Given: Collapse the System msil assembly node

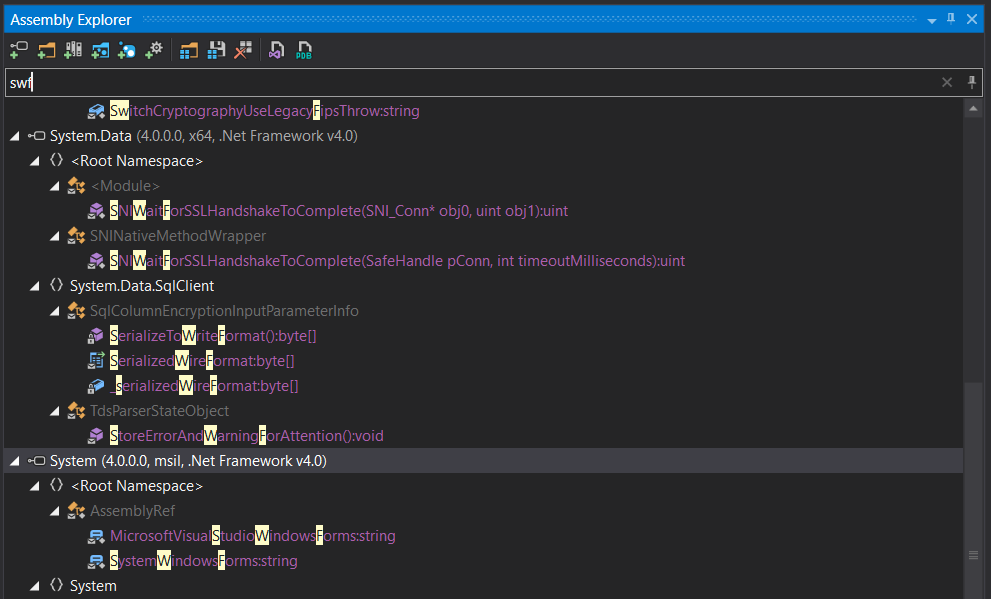Looking at the screenshot, I should (x=15, y=461).
